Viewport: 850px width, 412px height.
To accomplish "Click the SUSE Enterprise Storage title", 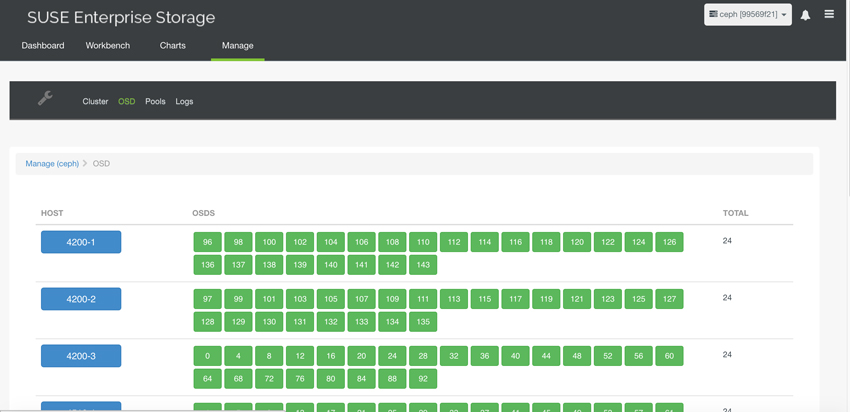I will click(121, 17).
